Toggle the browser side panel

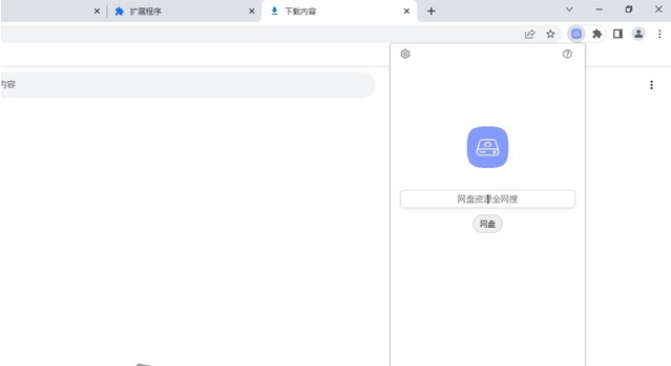pos(618,34)
